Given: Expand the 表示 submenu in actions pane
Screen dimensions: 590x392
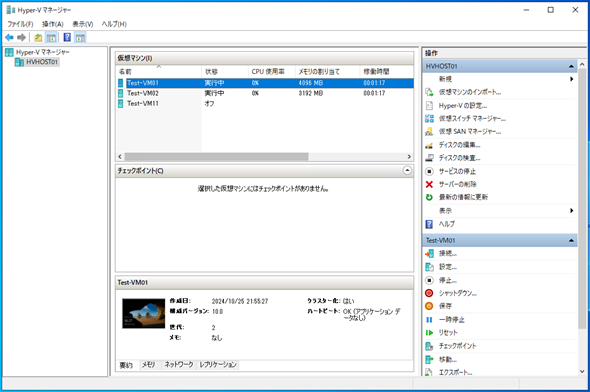Looking at the screenshot, I should tap(571, 211).
